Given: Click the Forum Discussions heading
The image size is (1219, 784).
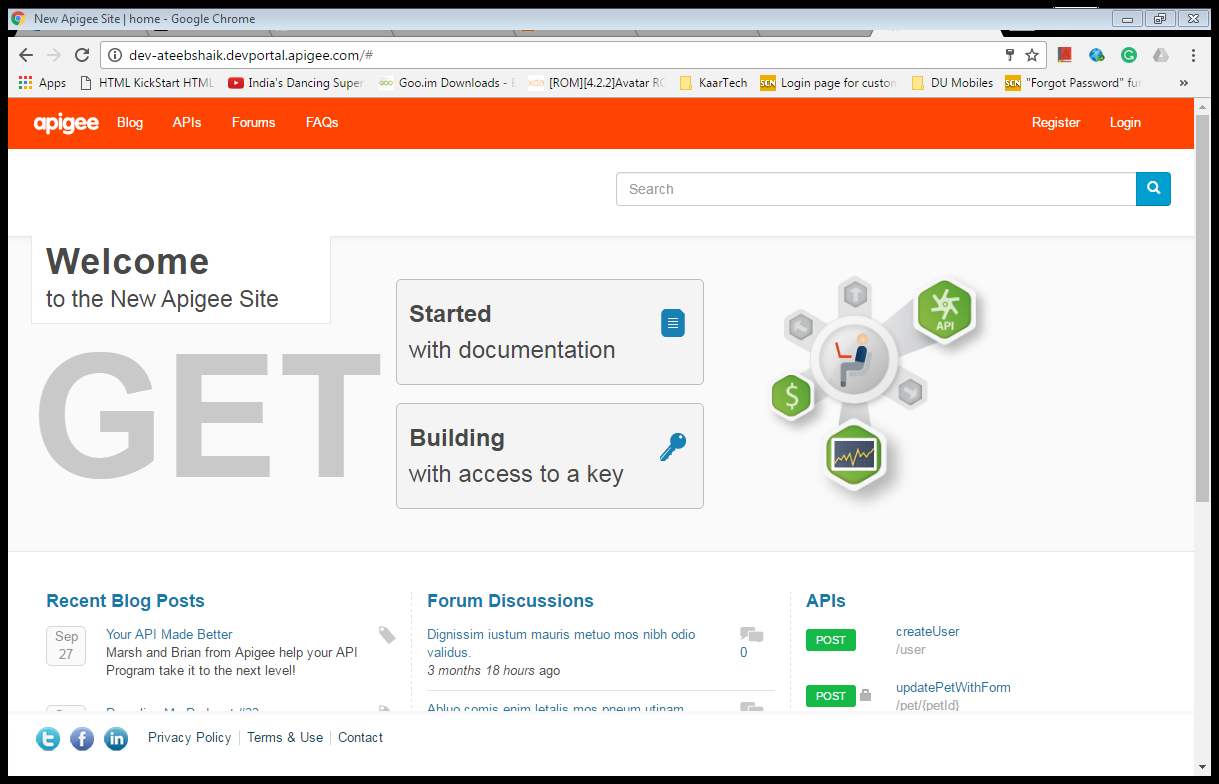Looking at the screenshot, I should (x=510, y=601).
